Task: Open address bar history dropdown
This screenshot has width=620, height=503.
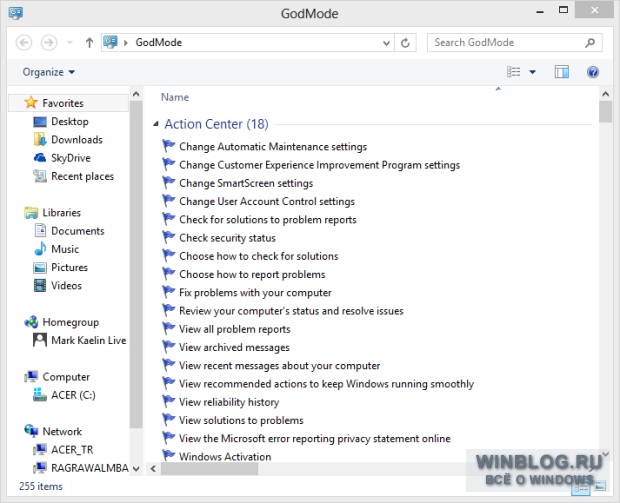Action: point(386,43)
